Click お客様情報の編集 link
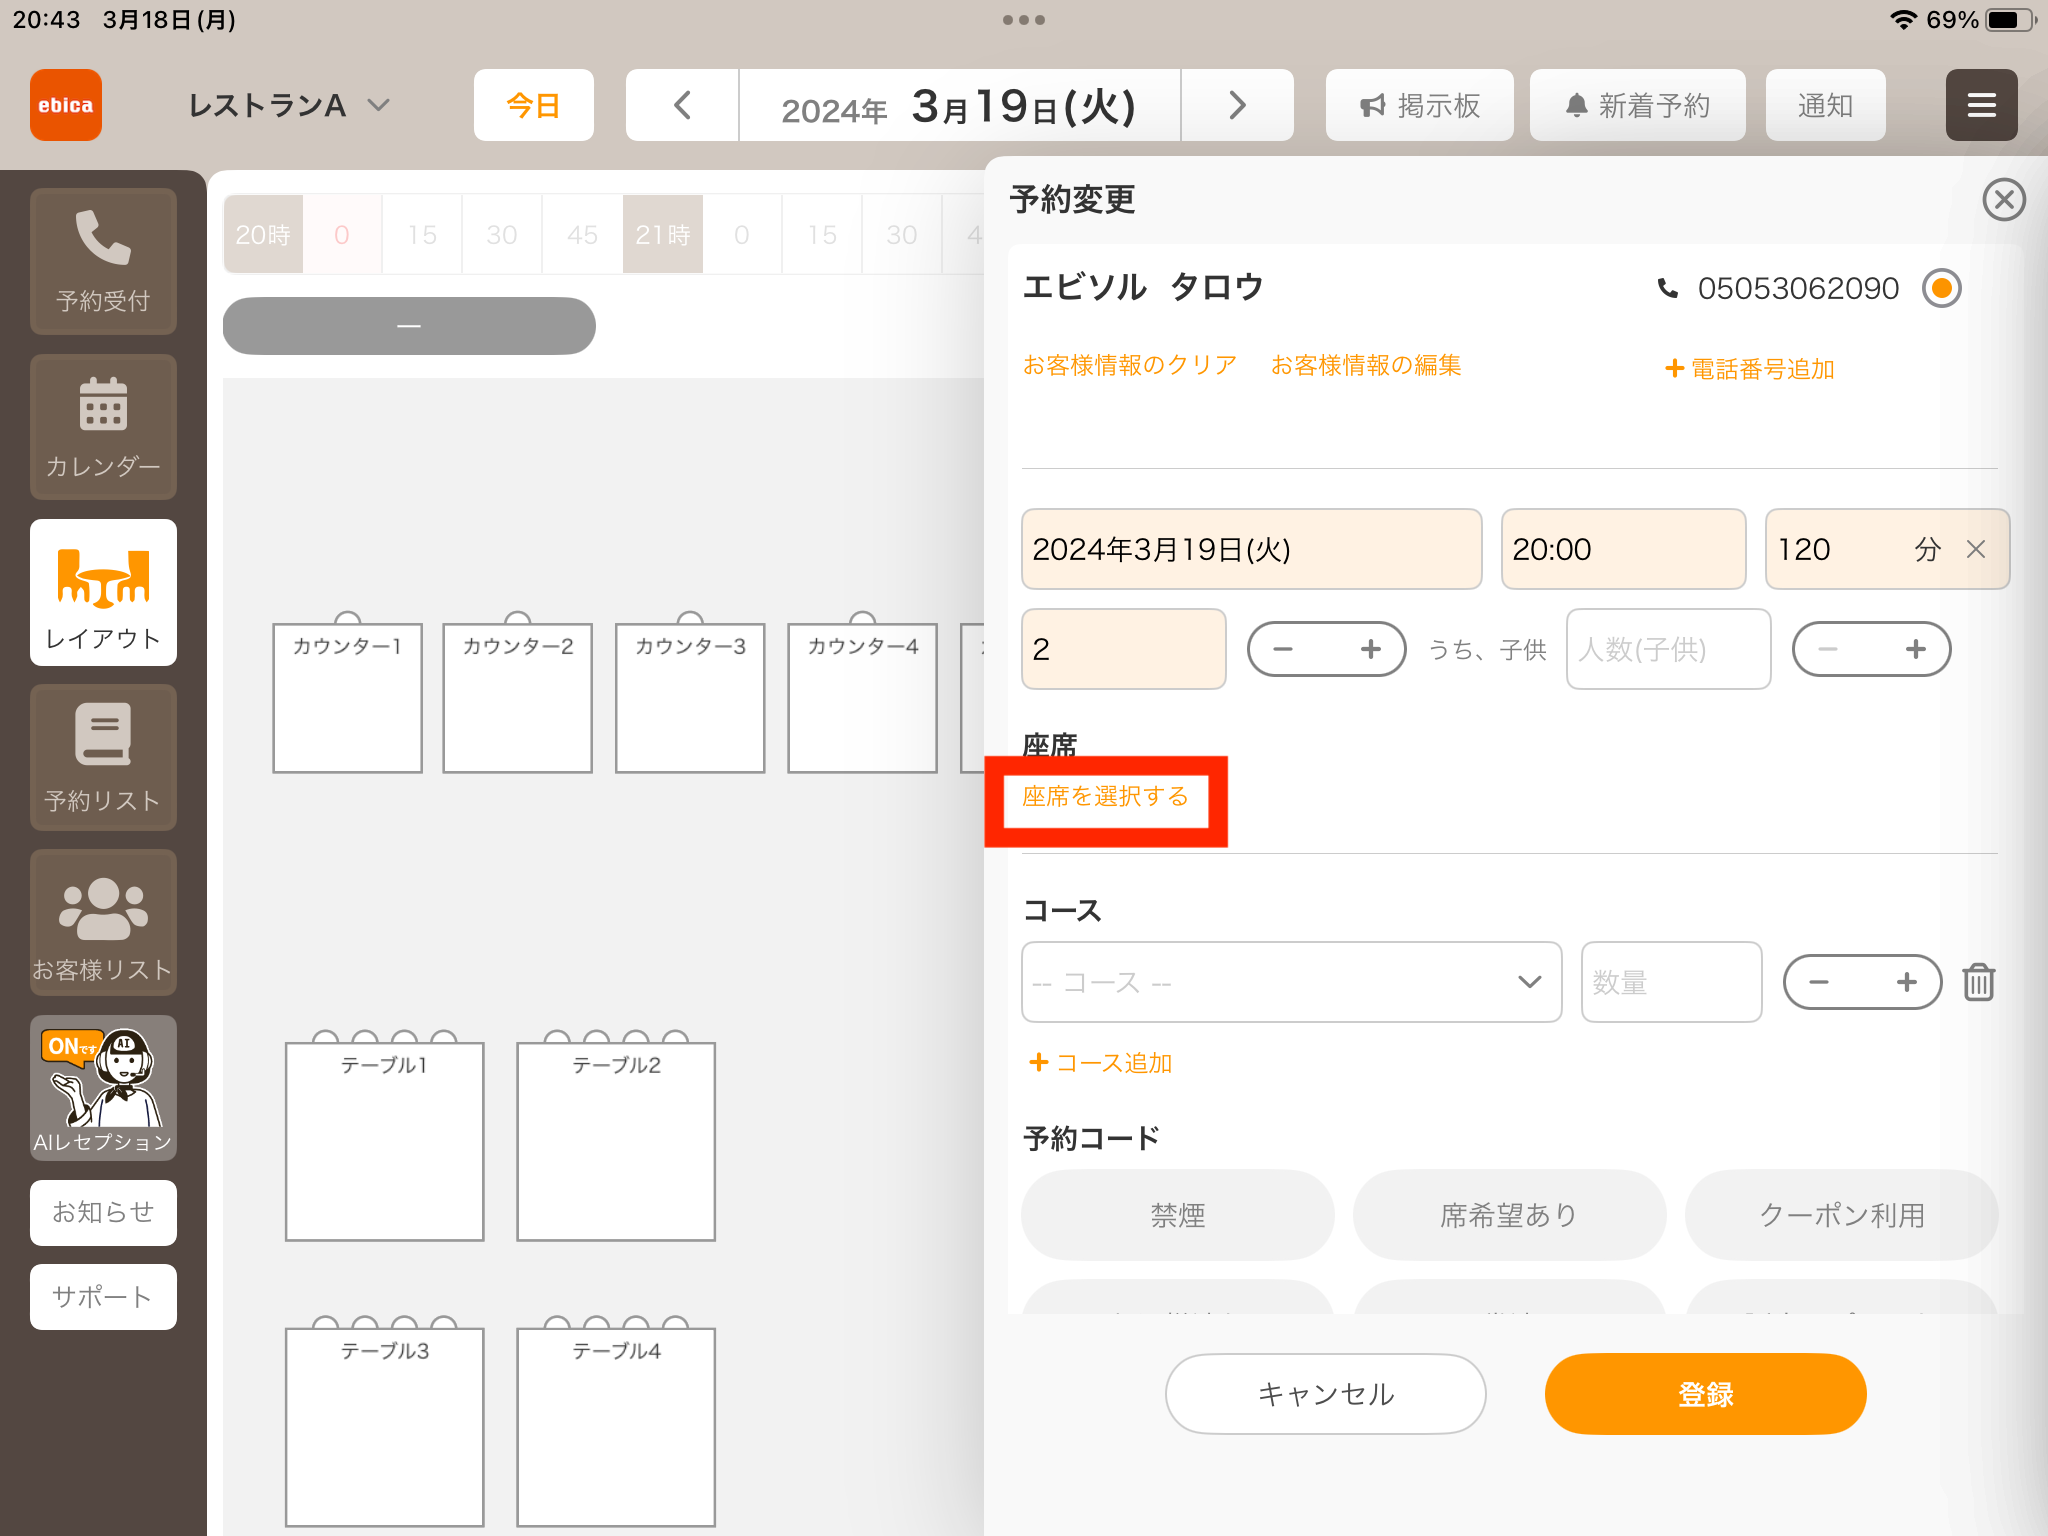This screenshot has width=2048, height=1536. pos(1366,365)
